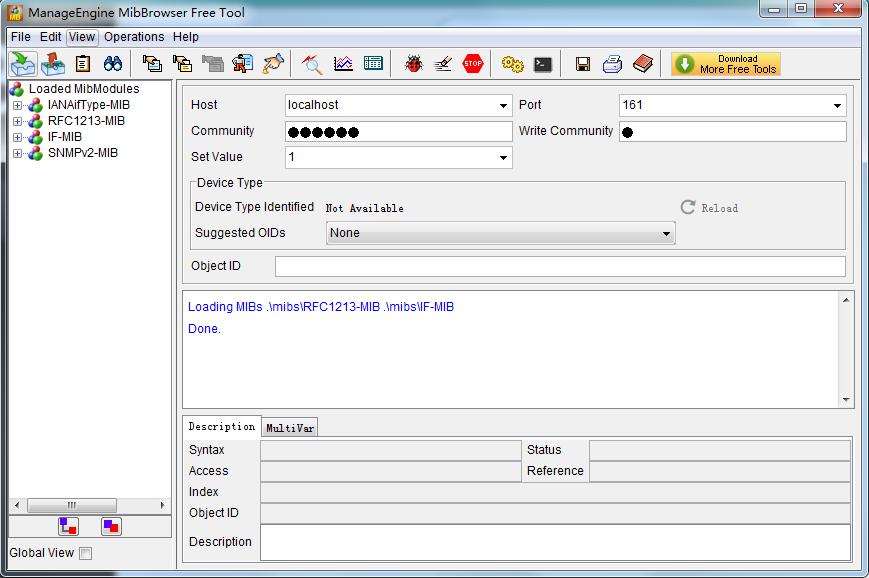Click the Load MIB module toolbar icon
869x578 pixels.
(23, 64)
